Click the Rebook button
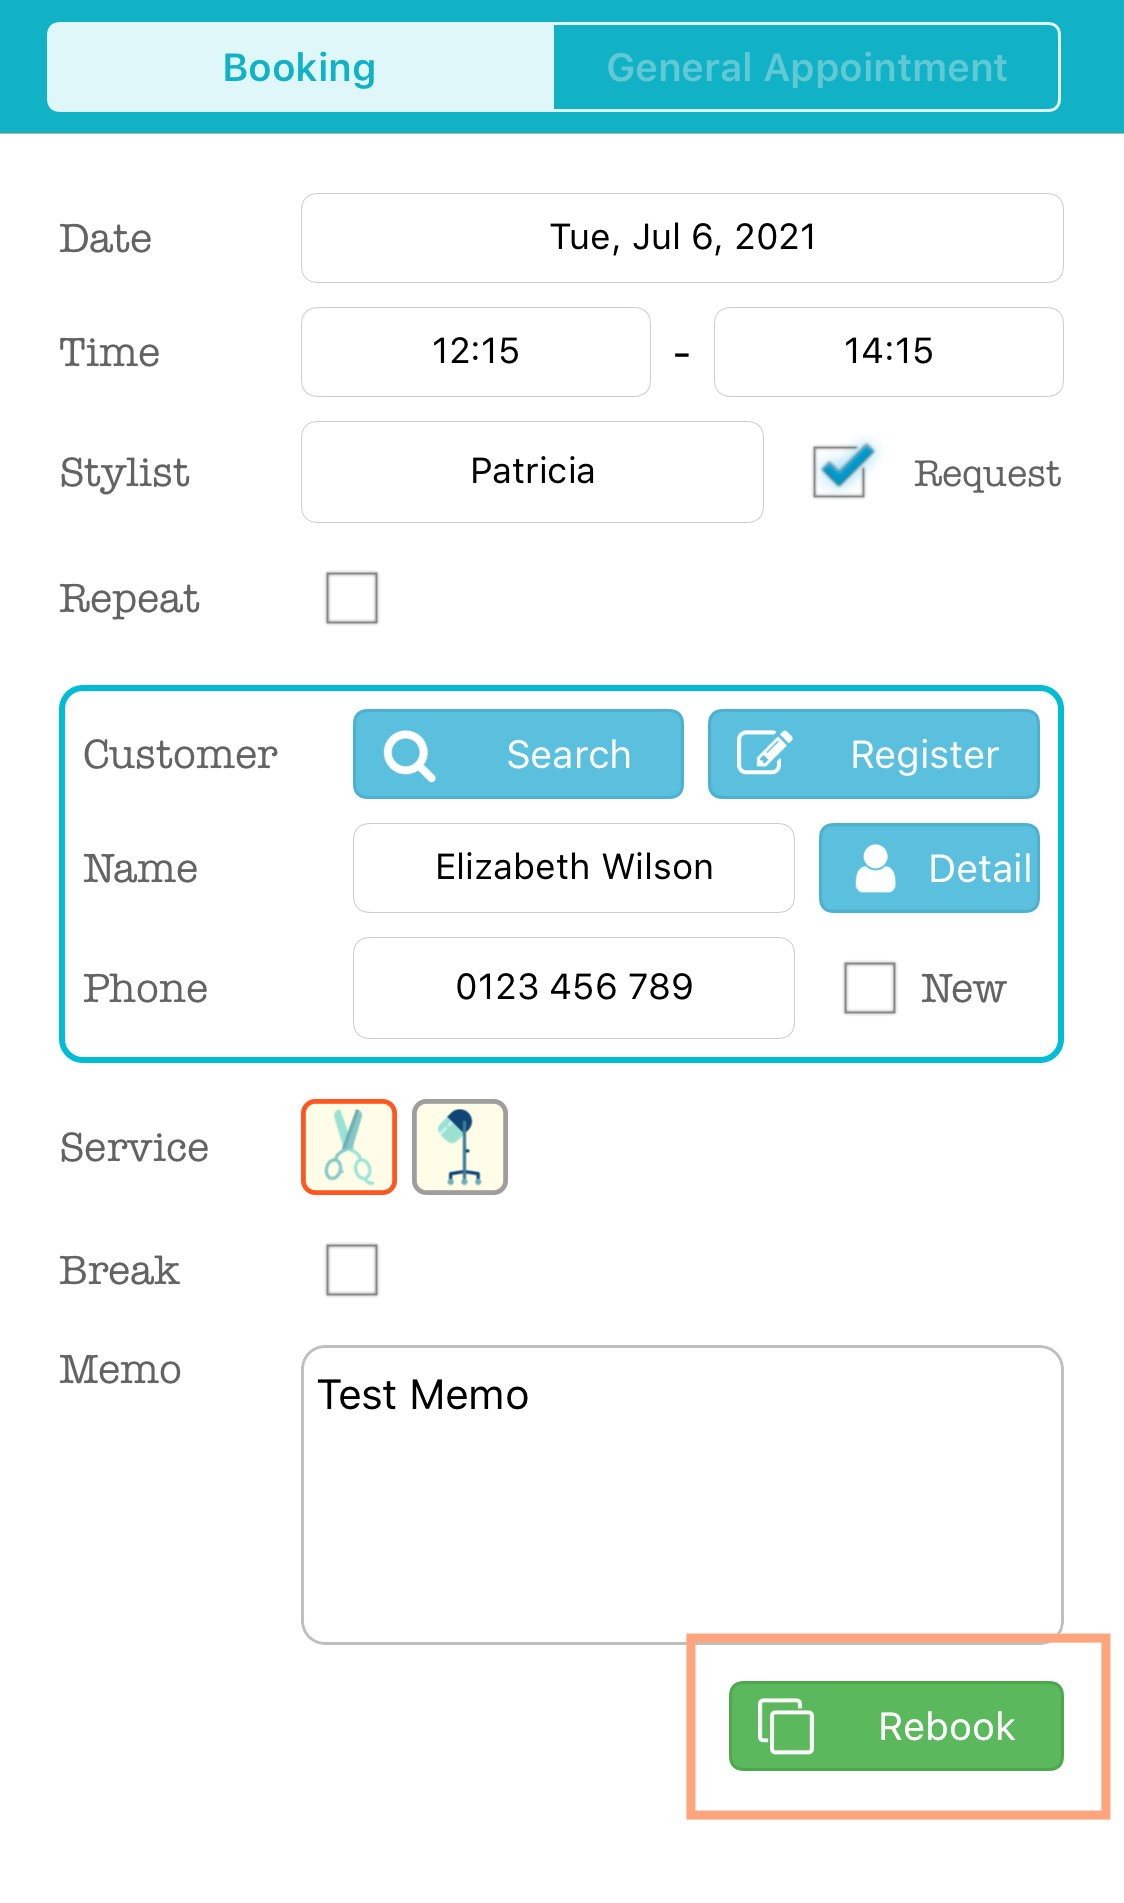Image resolution: width=1124 pixels, height=1903 pixels. click(x=896, y=1726)
